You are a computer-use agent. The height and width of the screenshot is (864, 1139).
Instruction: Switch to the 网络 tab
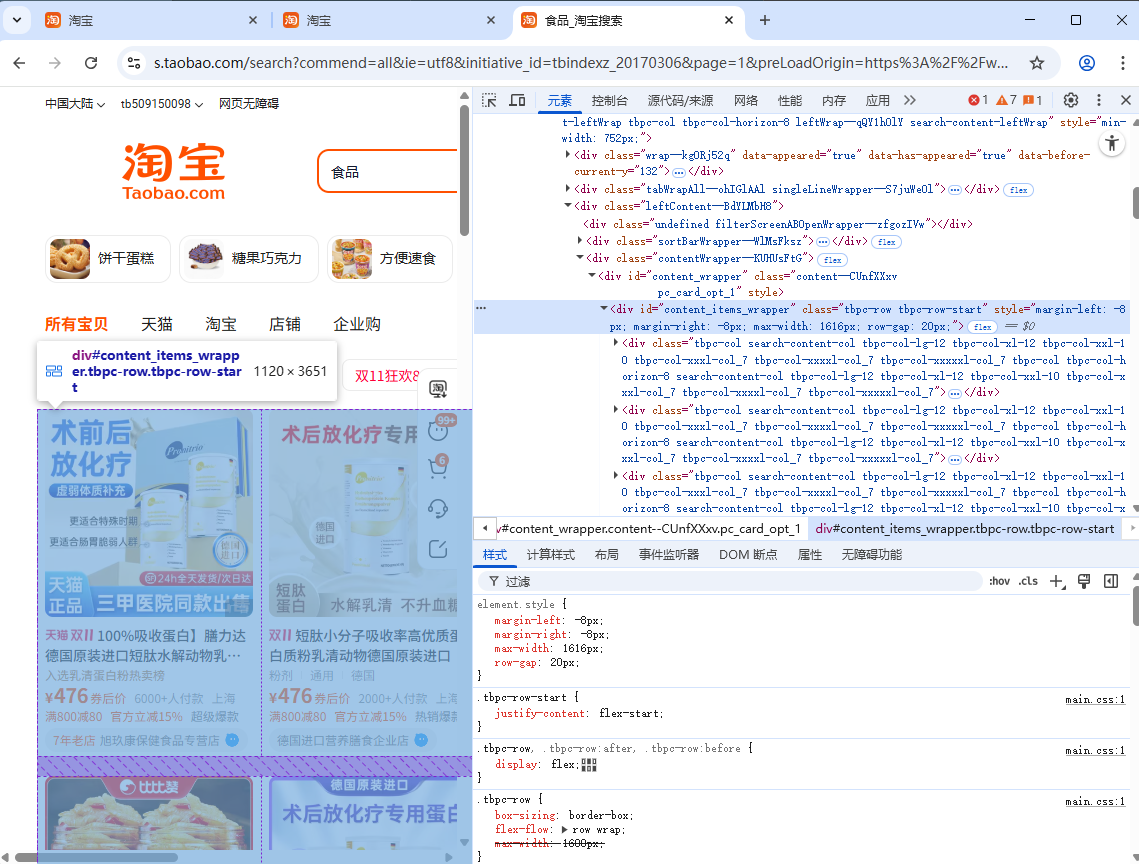(746, 100)
